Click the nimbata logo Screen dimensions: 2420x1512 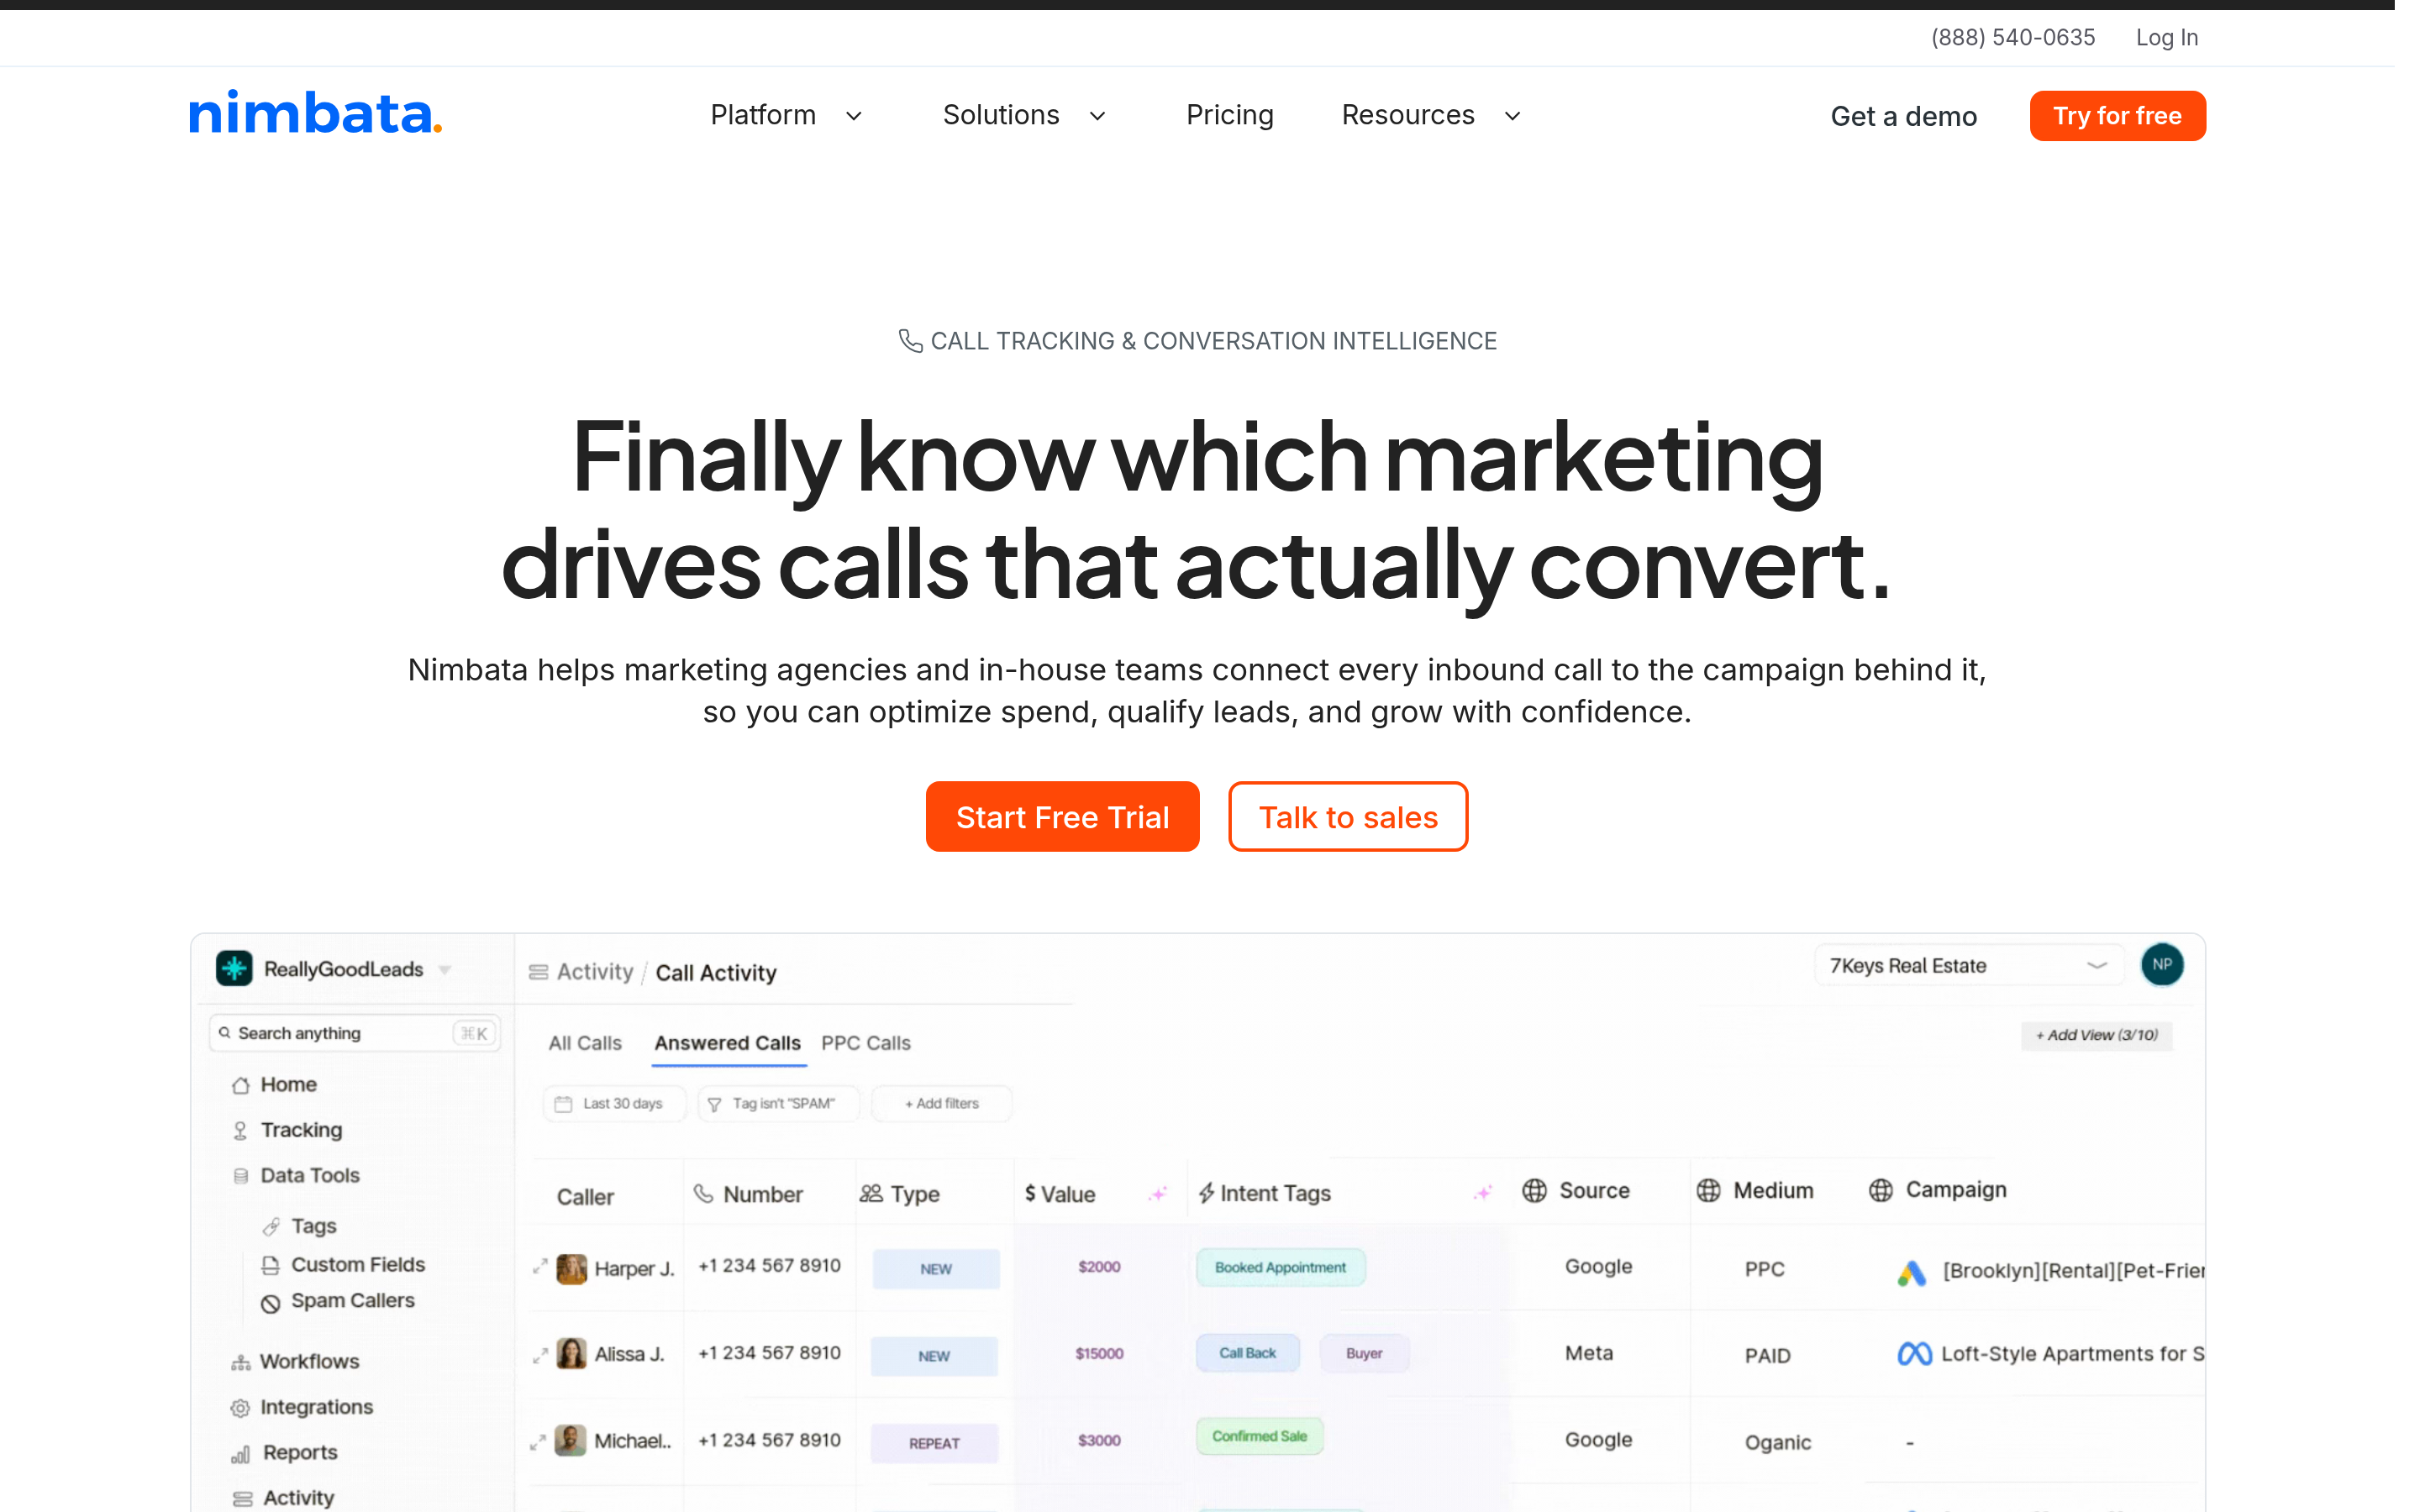(316, 113)
